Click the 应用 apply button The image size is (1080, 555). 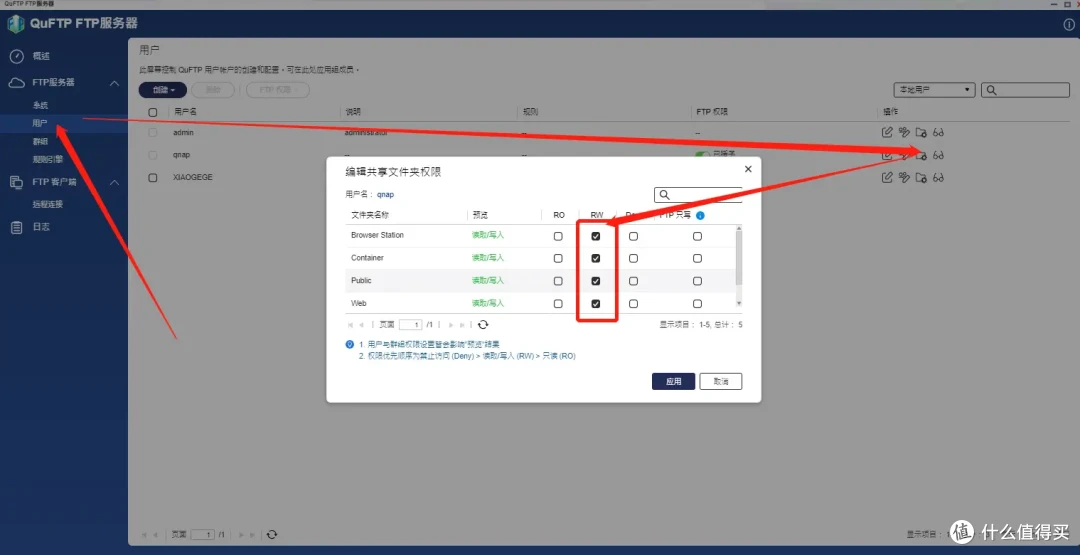(674, 381)
